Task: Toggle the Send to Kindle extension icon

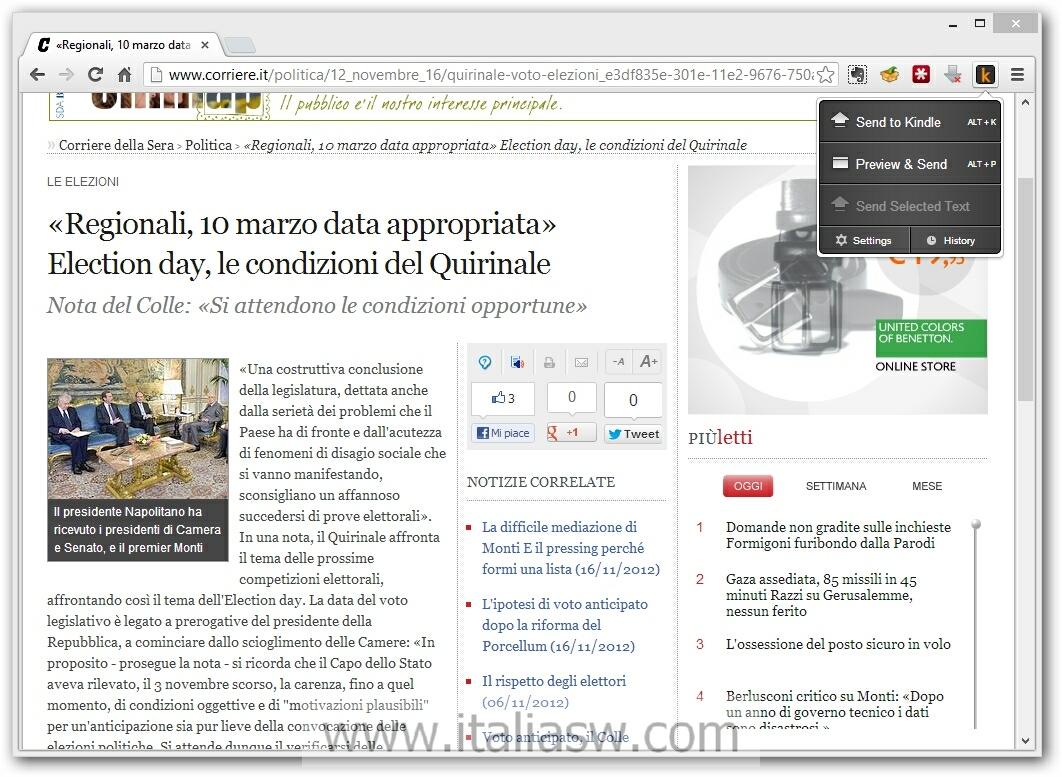Action: pyautogui.click(x=985, y=75)
